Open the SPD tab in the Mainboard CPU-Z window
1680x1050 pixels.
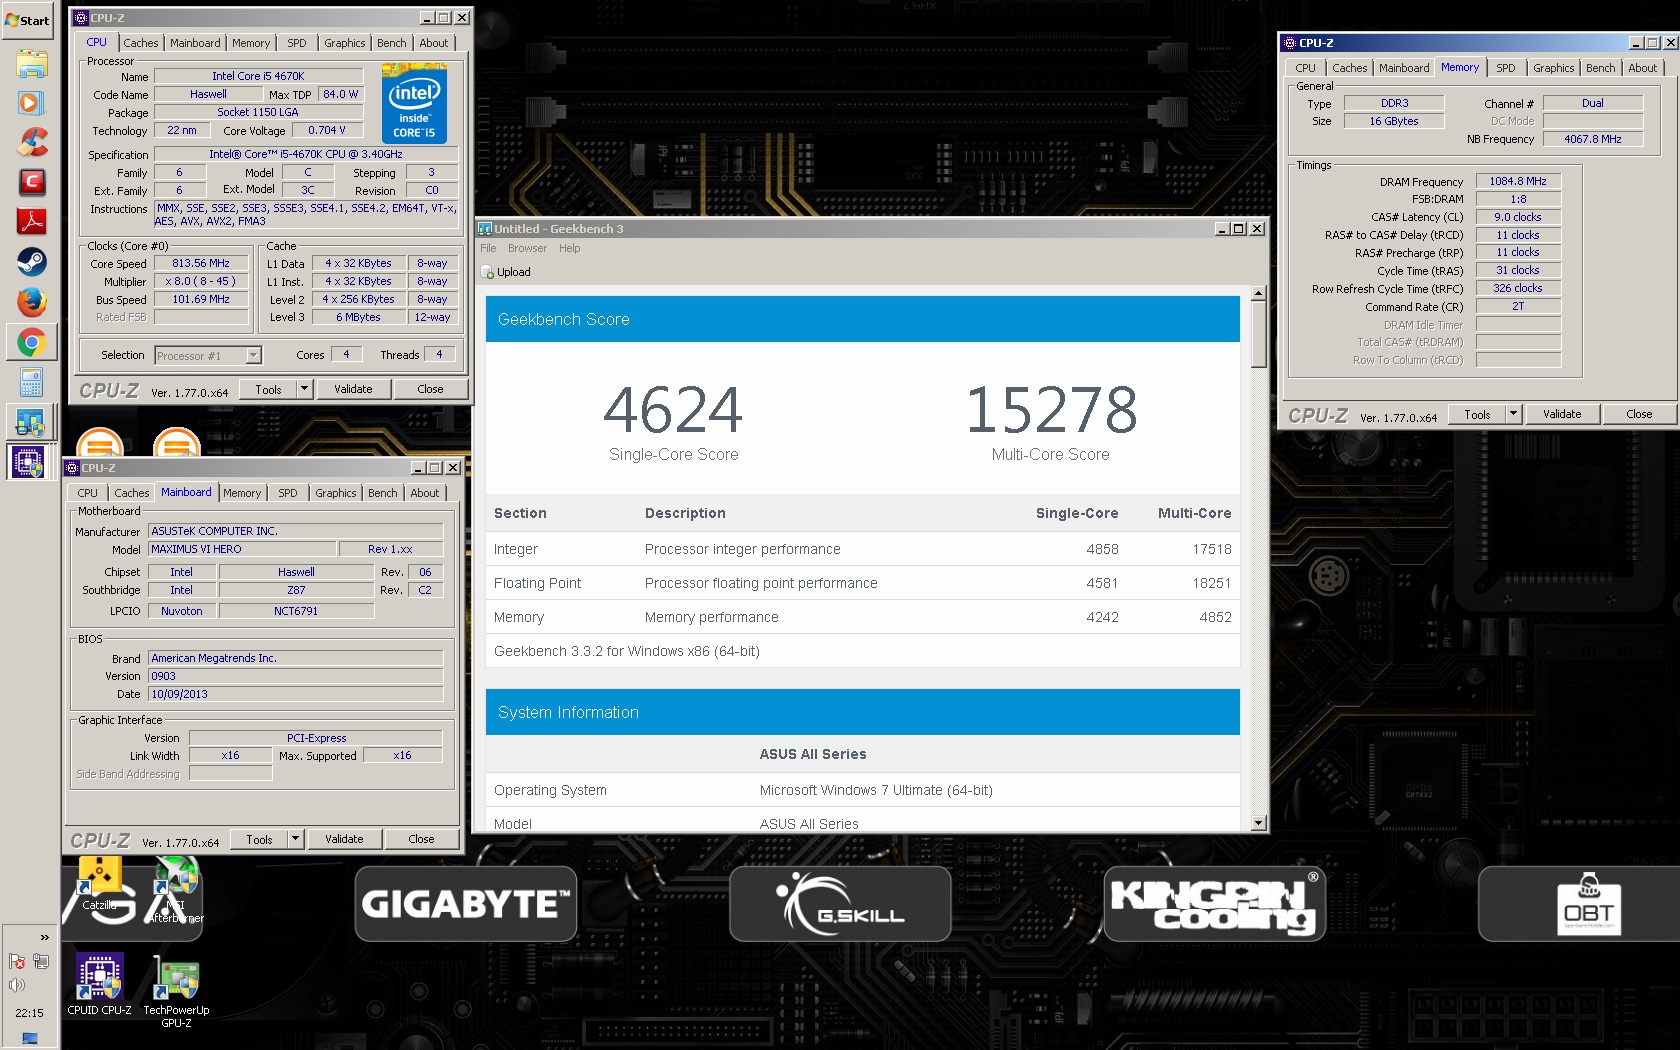point(288,493)
